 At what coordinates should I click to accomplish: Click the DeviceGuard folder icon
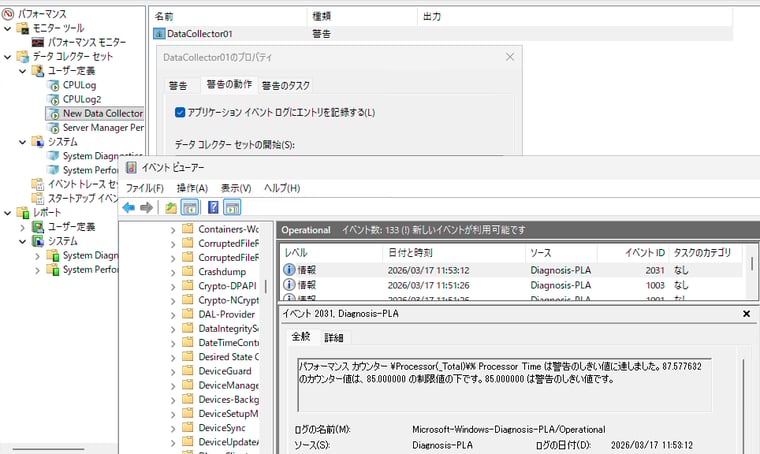point(188,371)
